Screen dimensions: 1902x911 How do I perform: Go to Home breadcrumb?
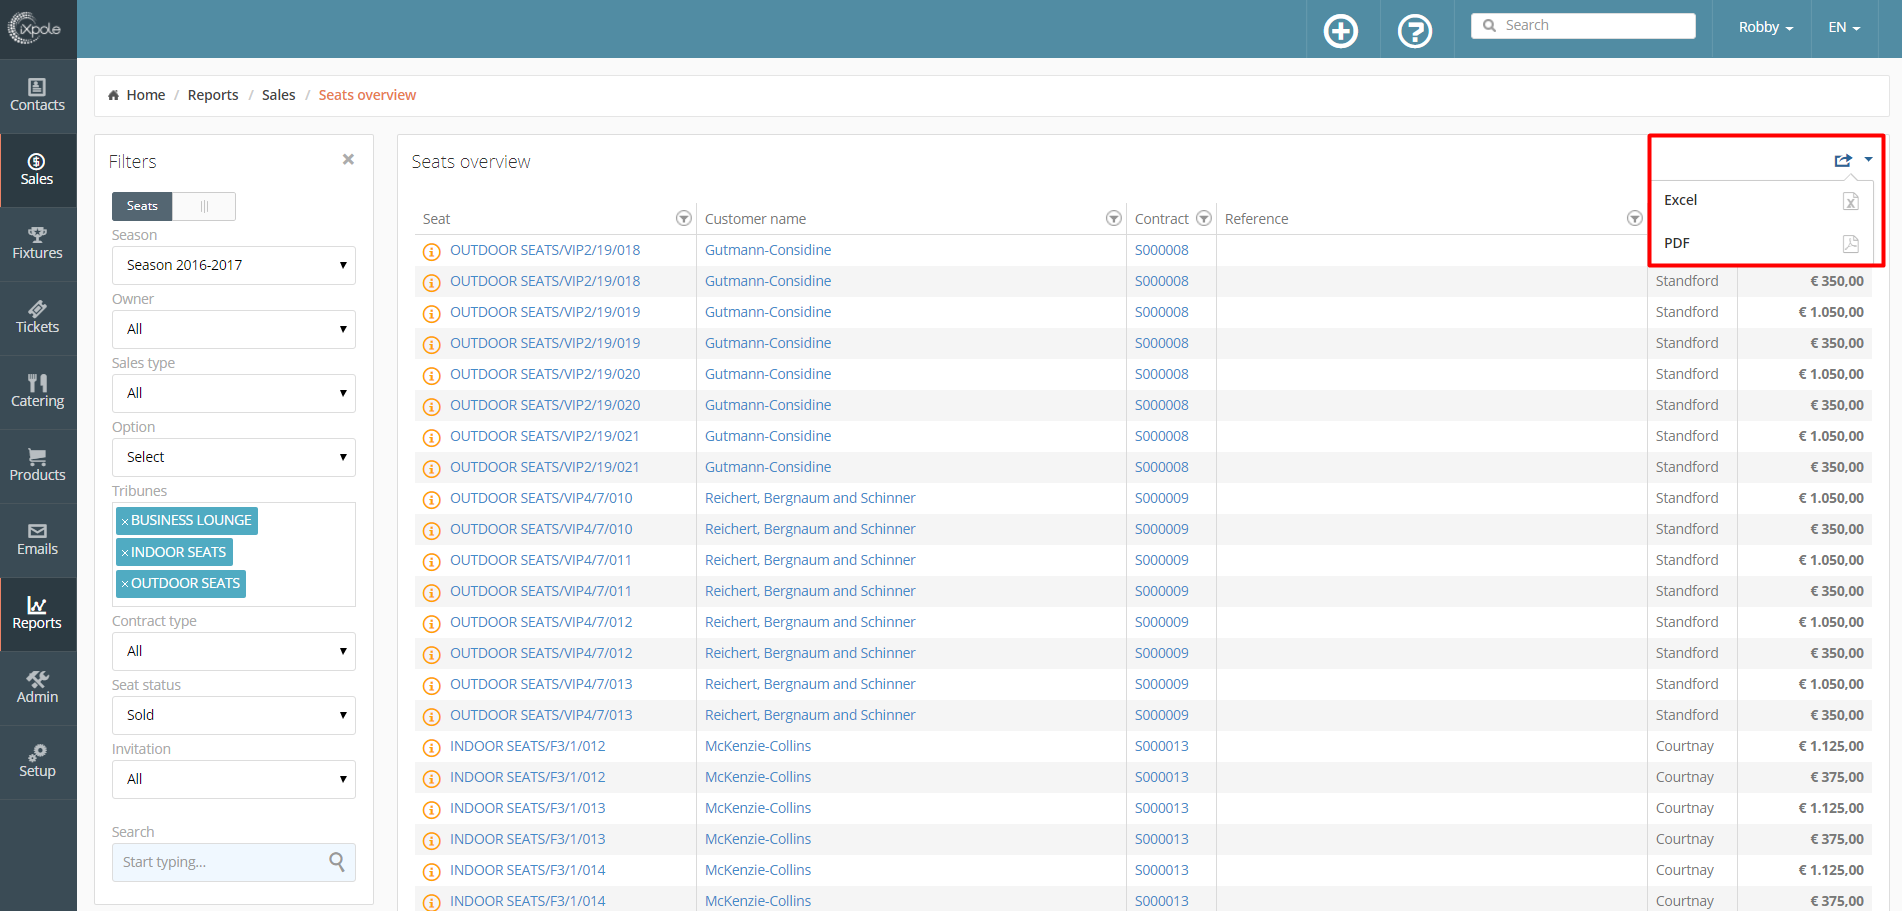[145, 95]
